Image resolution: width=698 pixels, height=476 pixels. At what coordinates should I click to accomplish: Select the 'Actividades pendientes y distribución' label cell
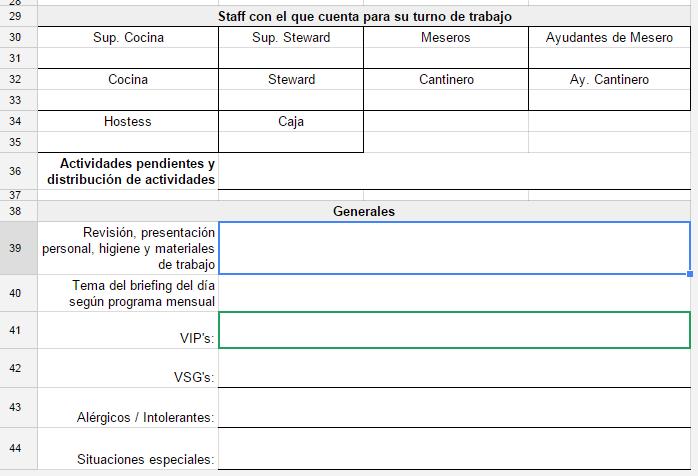(x=128, y=171)
